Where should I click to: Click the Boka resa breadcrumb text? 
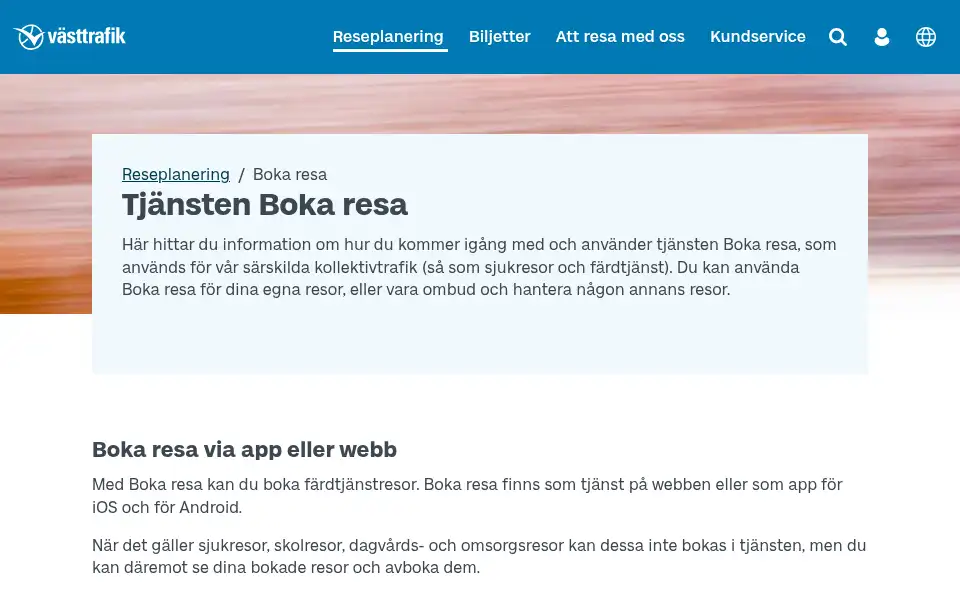coord(290,174)
